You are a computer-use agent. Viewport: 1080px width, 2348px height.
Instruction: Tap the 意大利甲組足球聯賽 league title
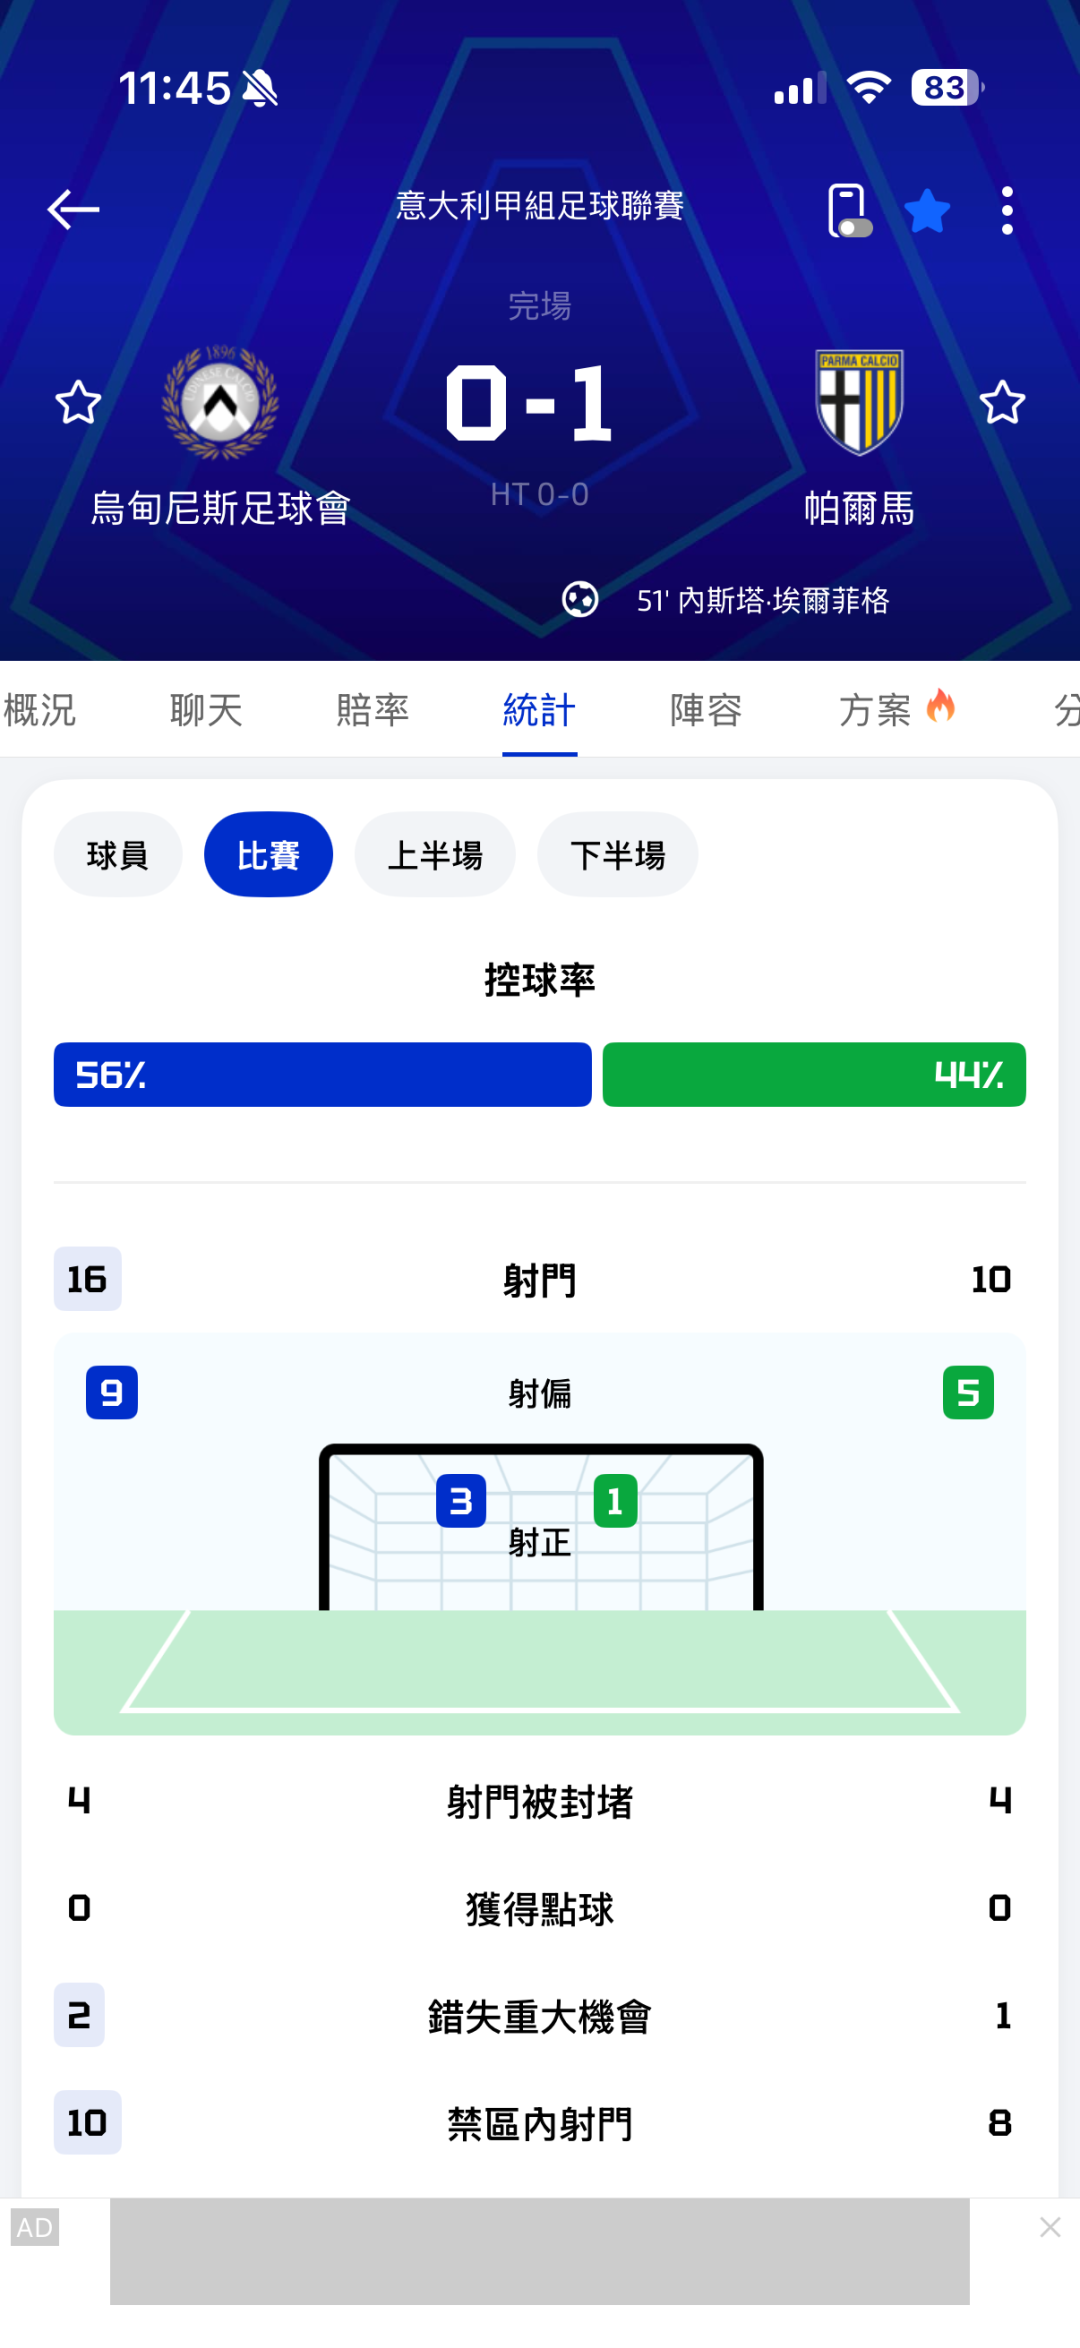click(540, 206)
